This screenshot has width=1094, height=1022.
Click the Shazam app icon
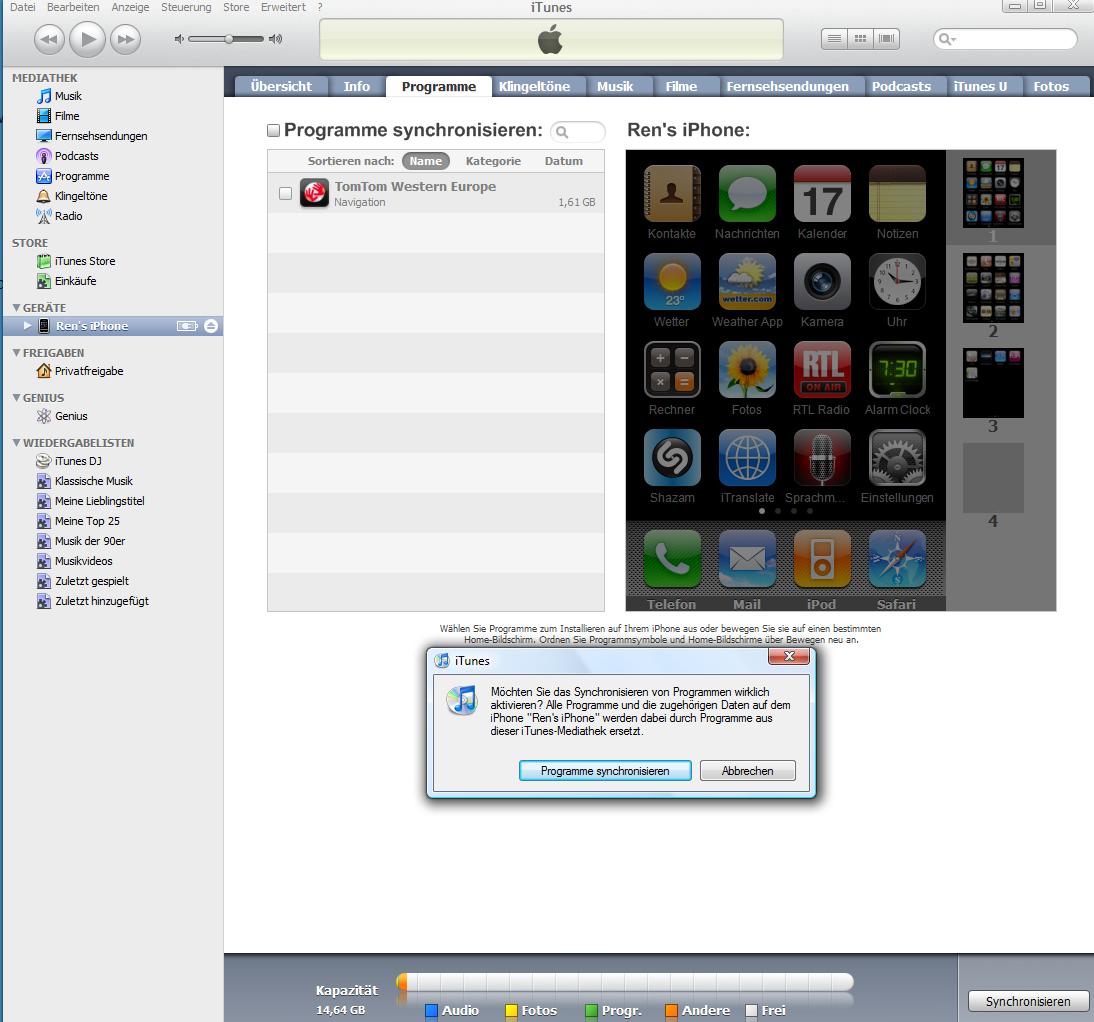[672, 458]
